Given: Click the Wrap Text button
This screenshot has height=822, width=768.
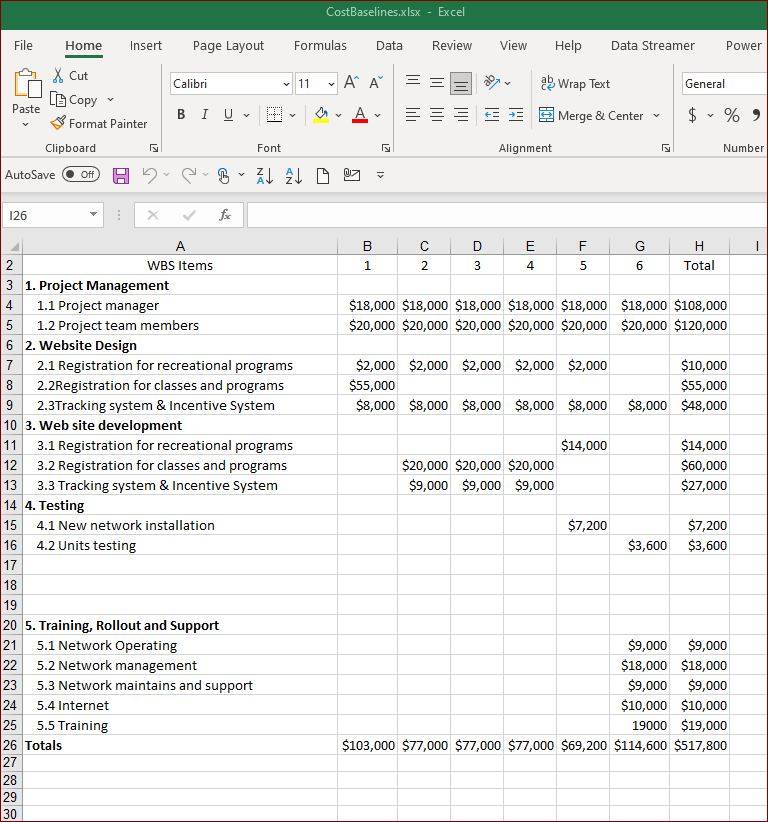Looking at the screenshot, I should click(575, 83).
